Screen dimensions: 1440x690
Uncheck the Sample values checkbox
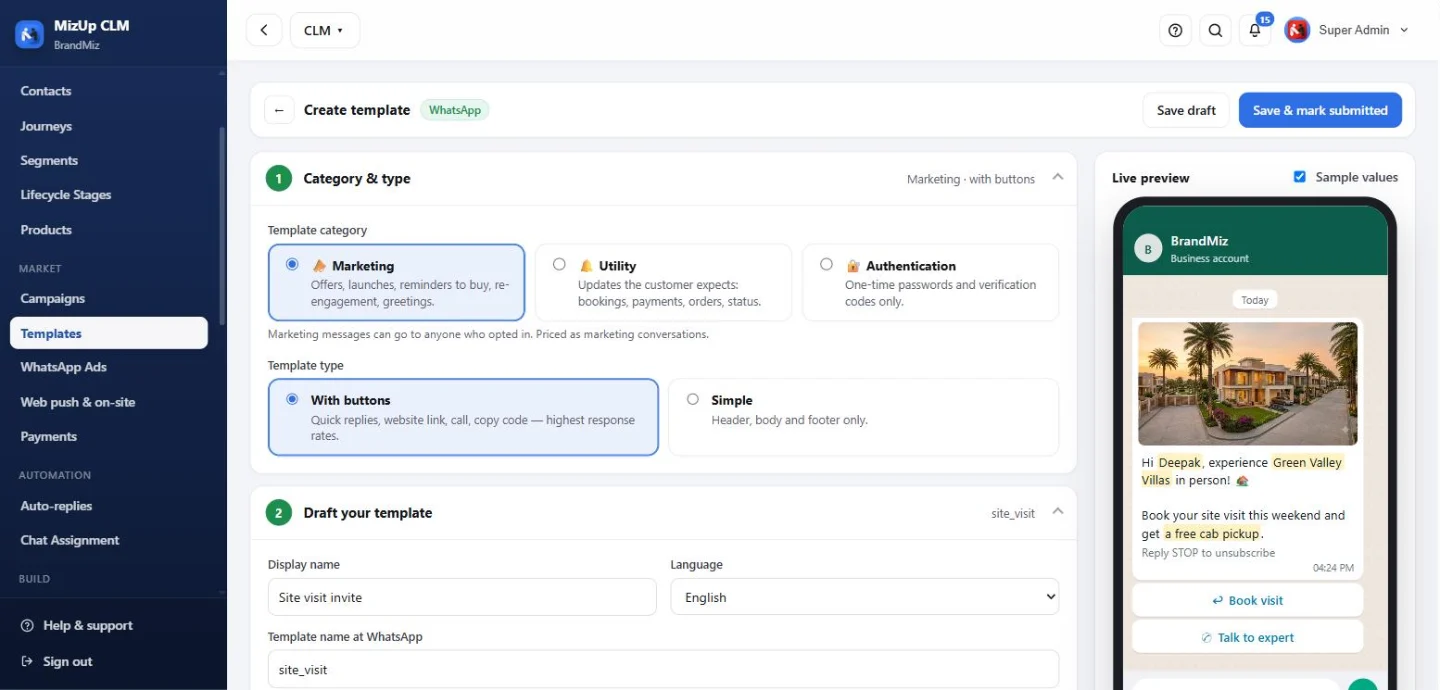[x=1300, y=177]
